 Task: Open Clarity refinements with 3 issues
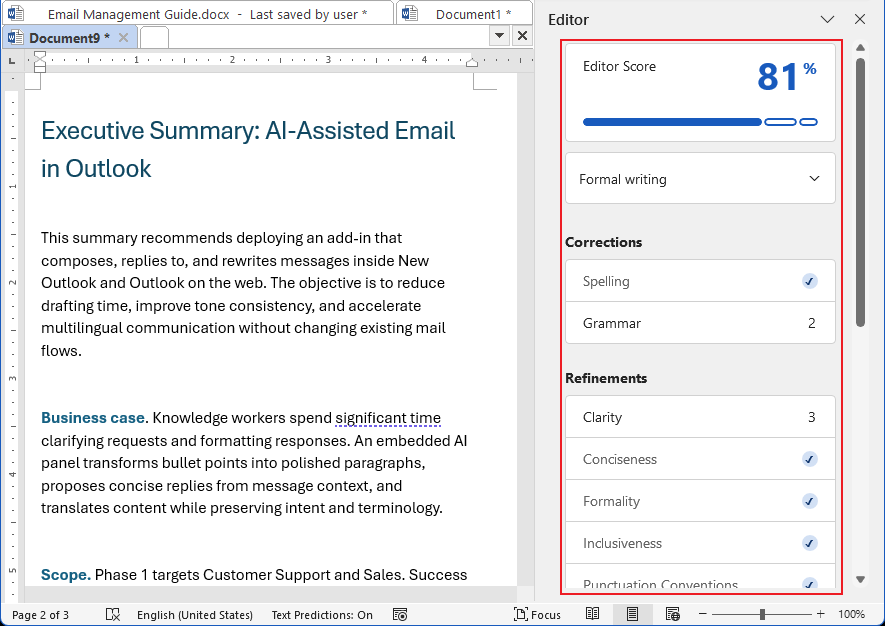[700, 417]
